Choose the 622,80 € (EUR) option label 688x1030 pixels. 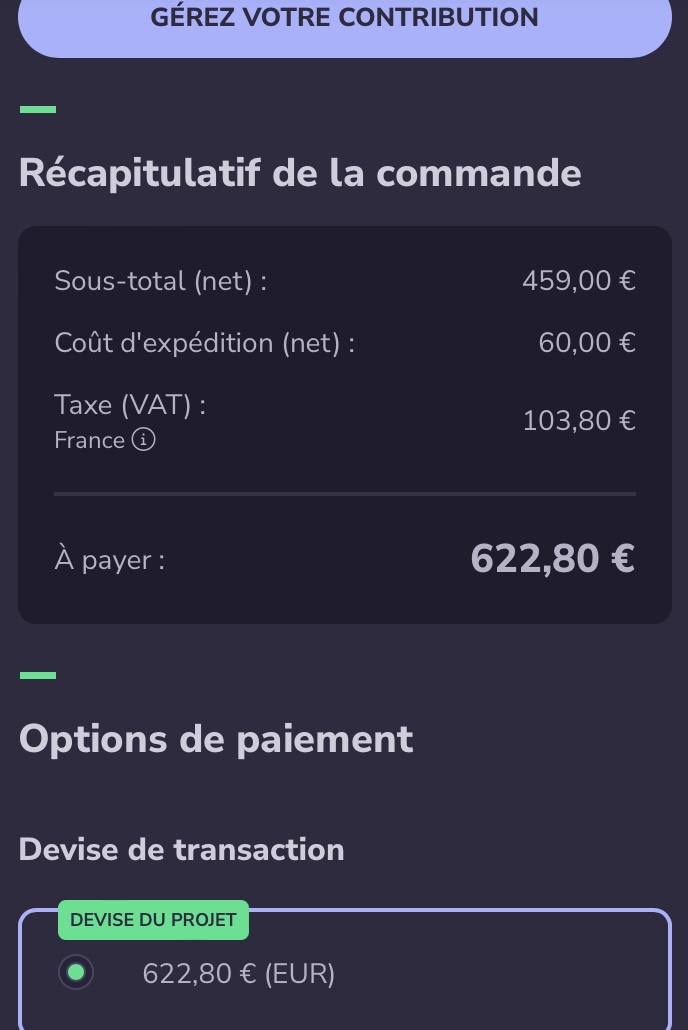239,974
